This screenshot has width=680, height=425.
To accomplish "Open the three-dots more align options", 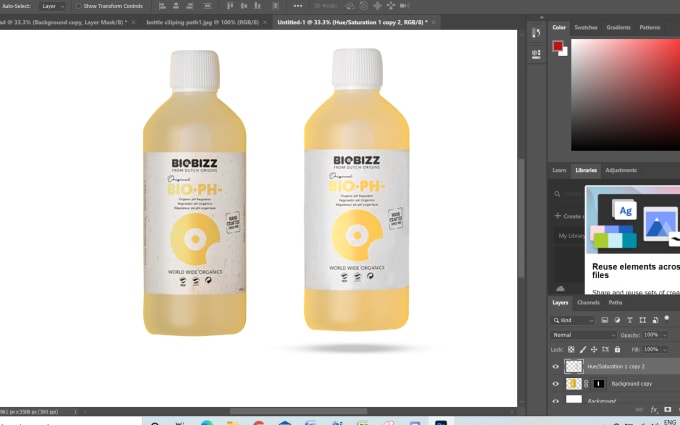I will click(x=298, y=6).
